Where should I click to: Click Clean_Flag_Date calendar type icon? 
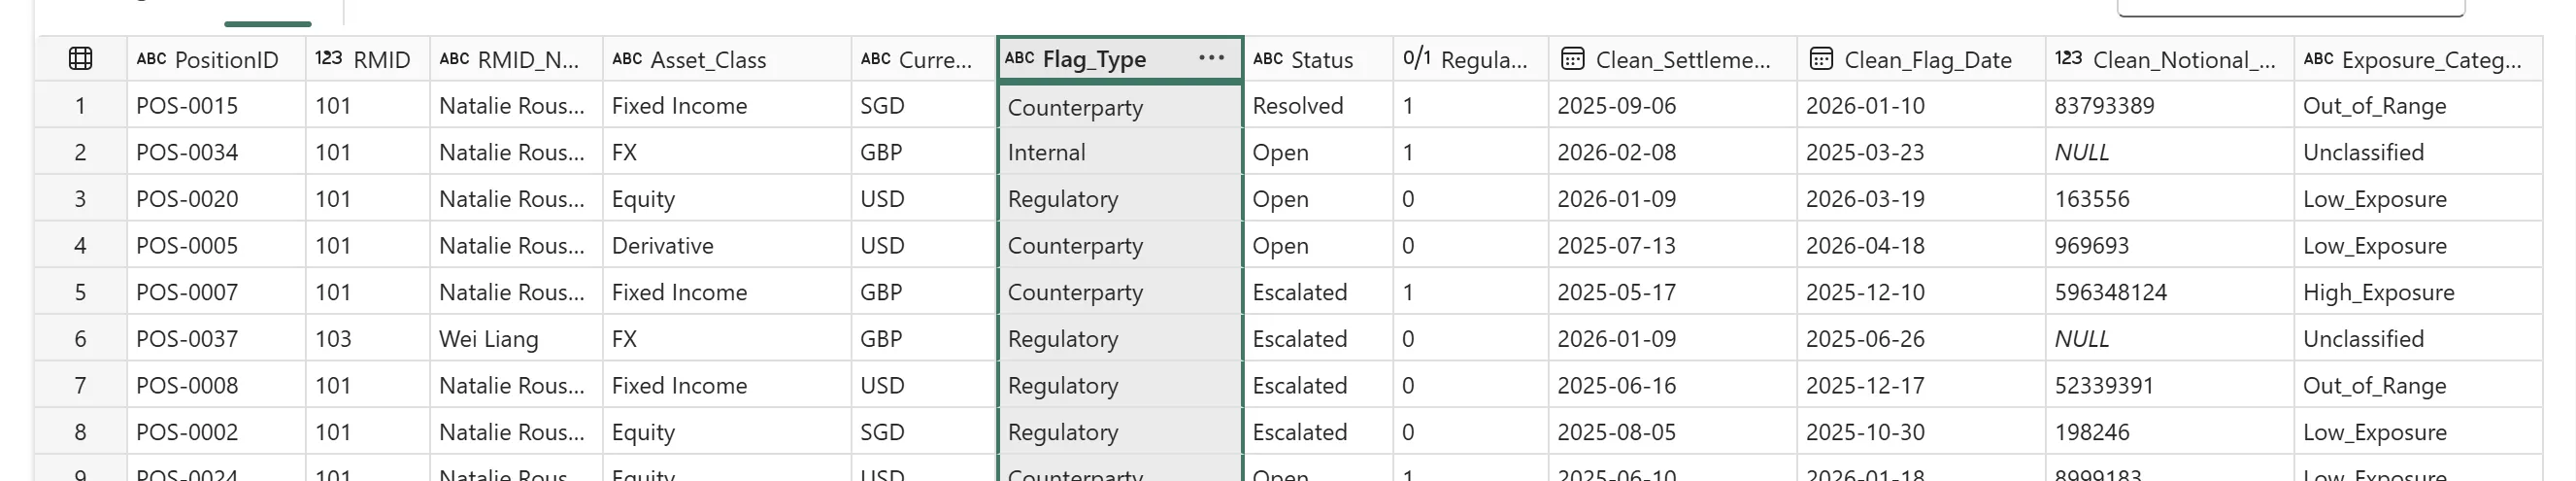(x=1821, y=59)
